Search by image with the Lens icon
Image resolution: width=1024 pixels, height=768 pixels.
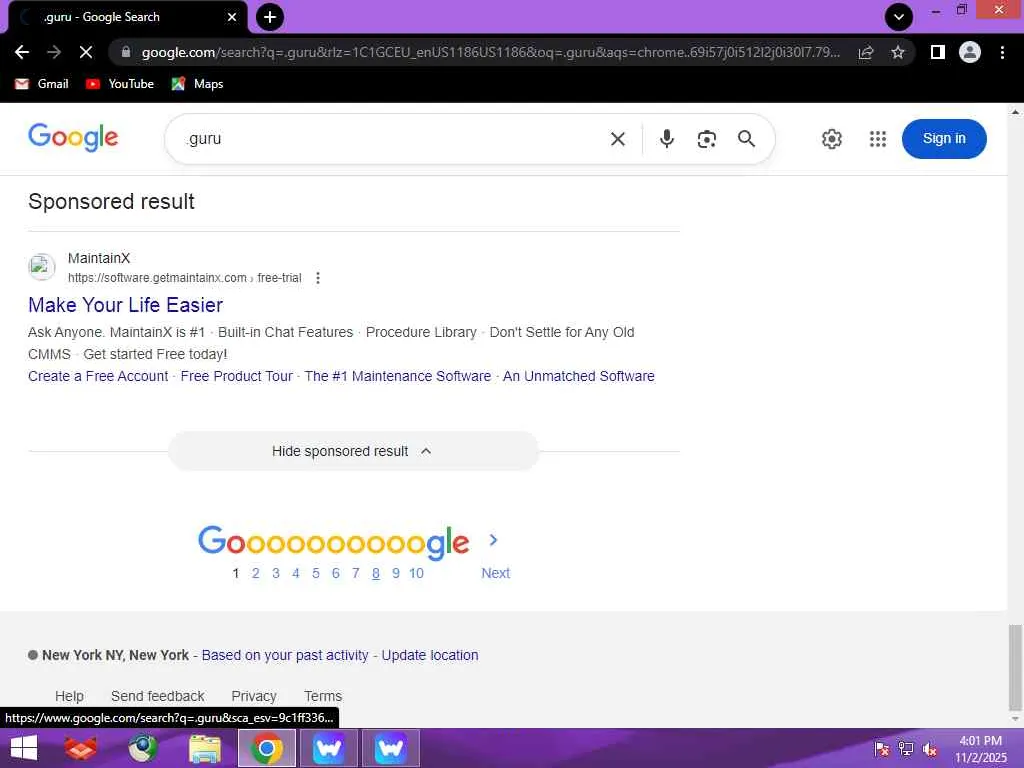click(707, 138)
